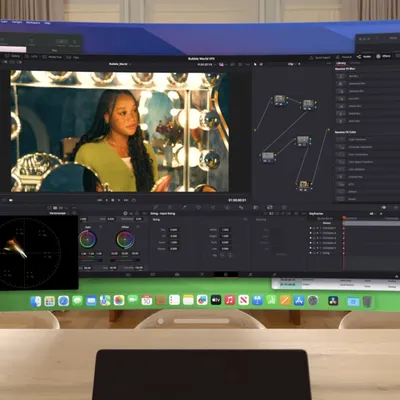Select the Qualifier eyedropper palette
This screenshot has height=400, width=400.
184,207
